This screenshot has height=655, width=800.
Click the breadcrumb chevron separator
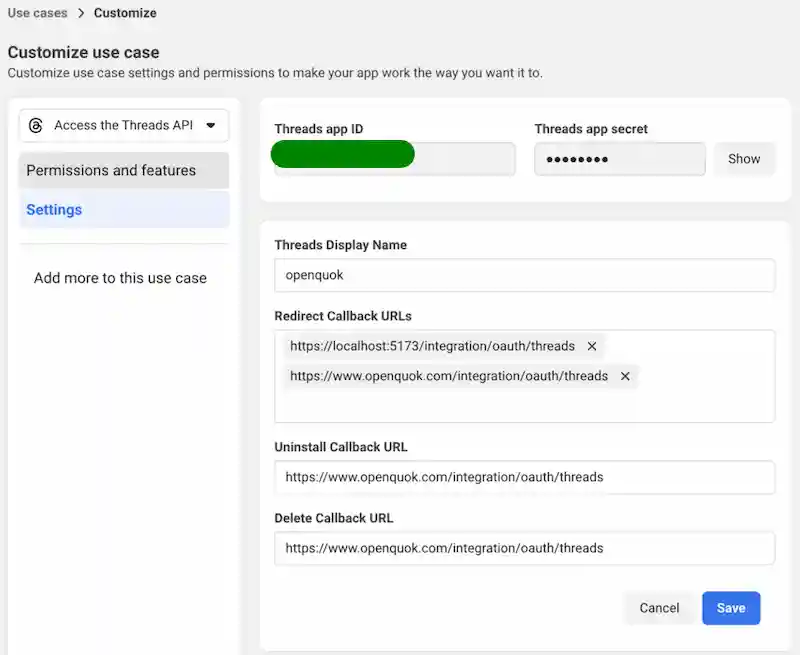(x=81, y=13)
